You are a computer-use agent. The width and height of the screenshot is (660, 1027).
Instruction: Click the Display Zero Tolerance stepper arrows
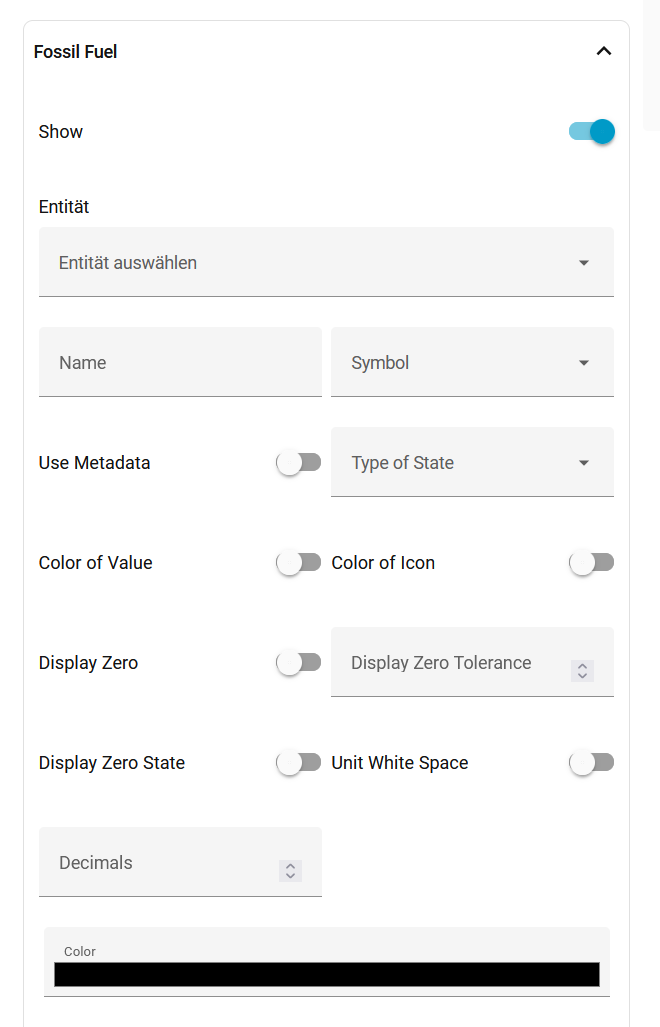tap(582, 671)
